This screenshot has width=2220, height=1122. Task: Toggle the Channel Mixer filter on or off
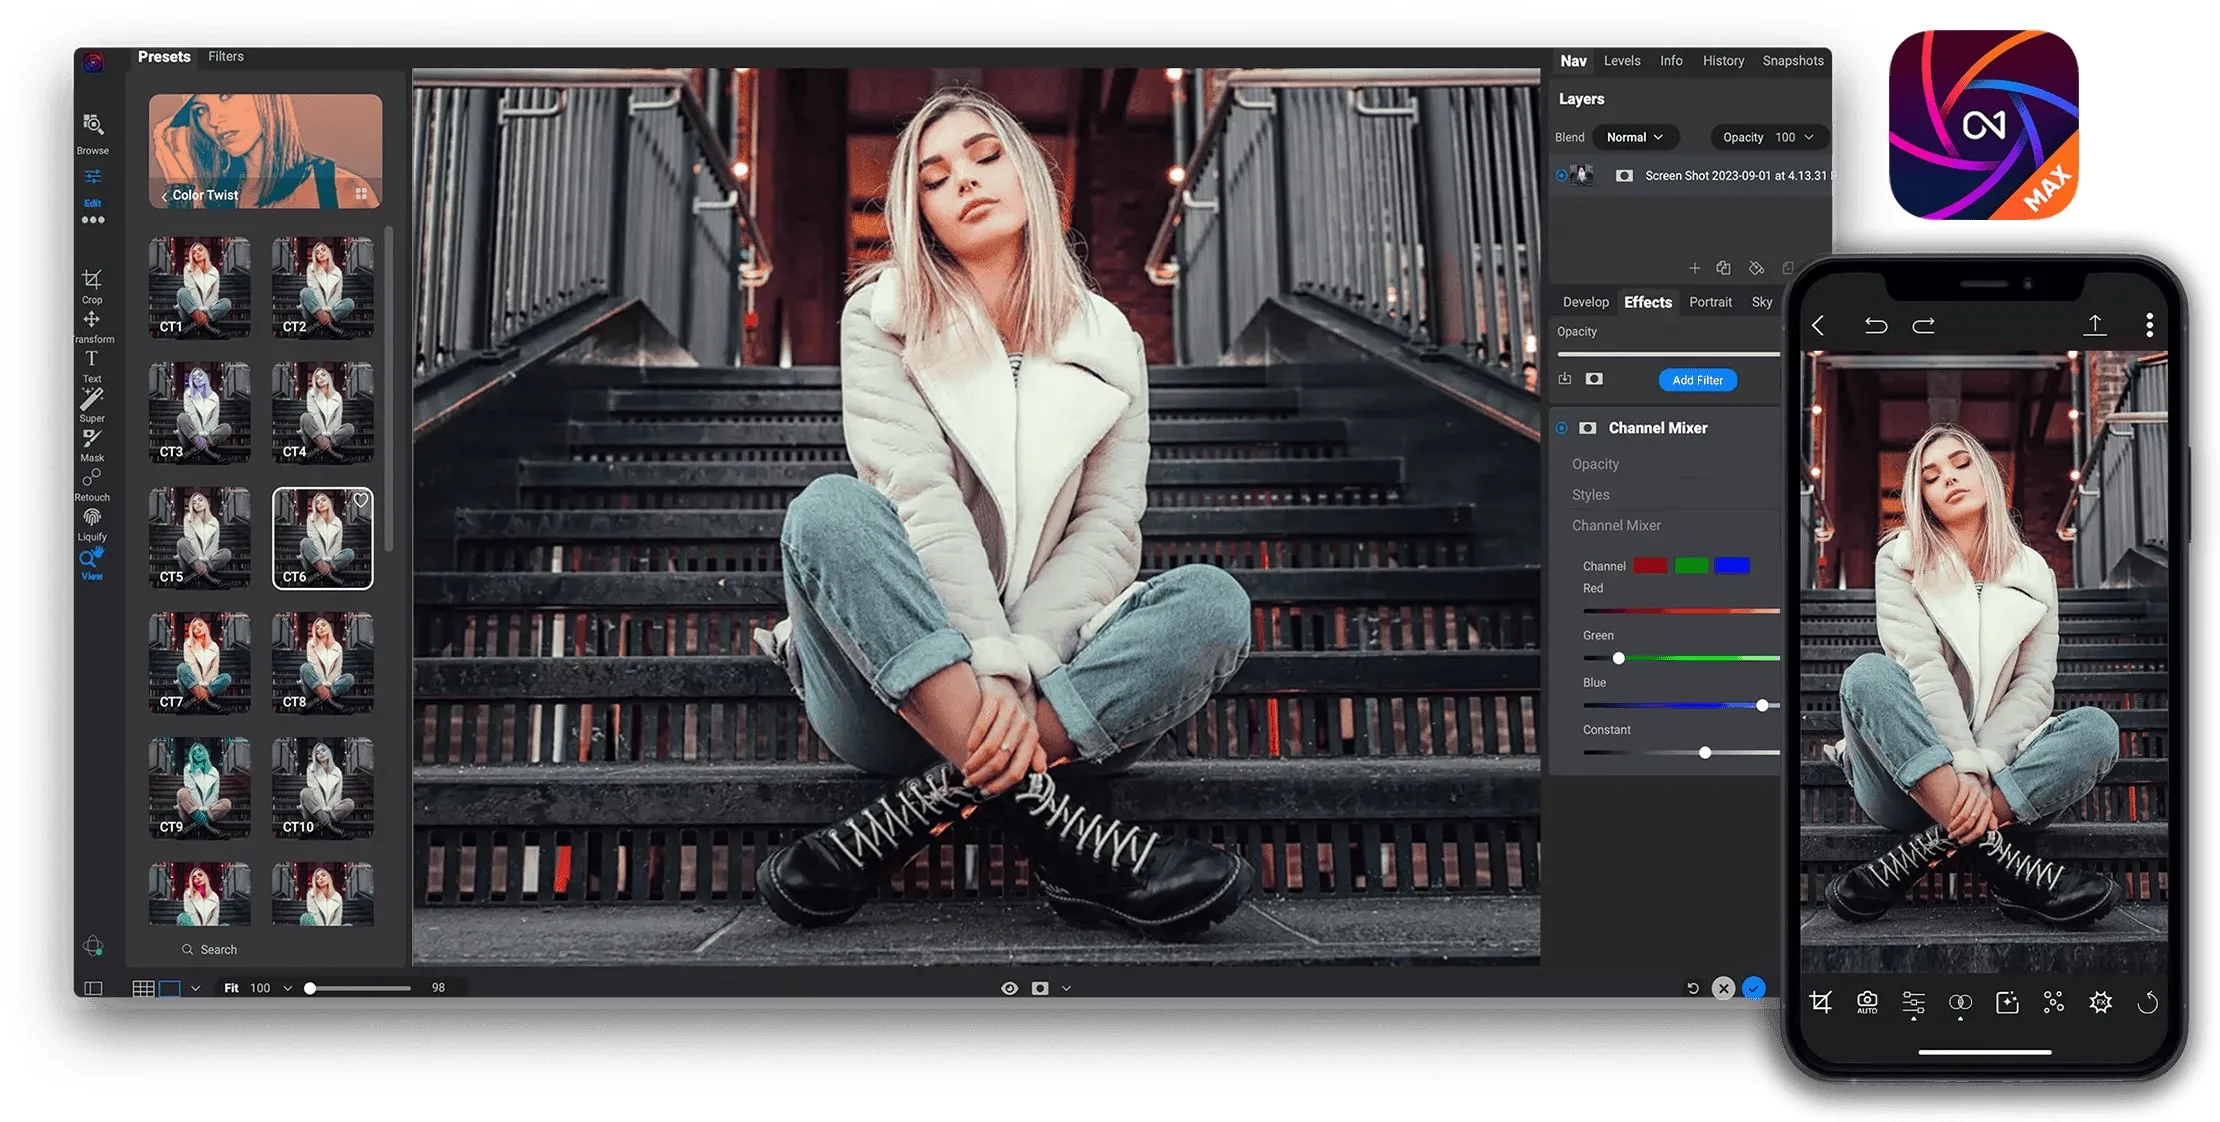click(1561, 428)
